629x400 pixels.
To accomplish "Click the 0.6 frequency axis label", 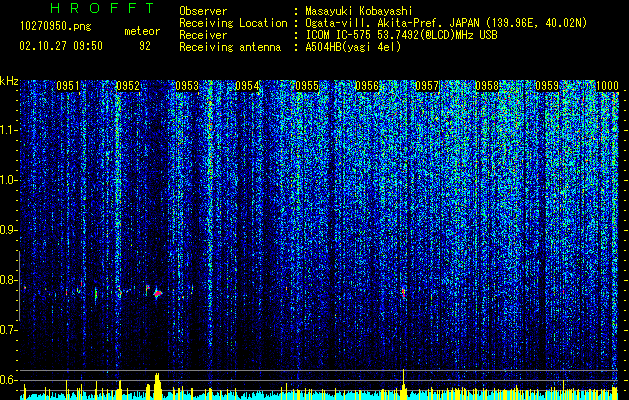I will tap(9, 380).
